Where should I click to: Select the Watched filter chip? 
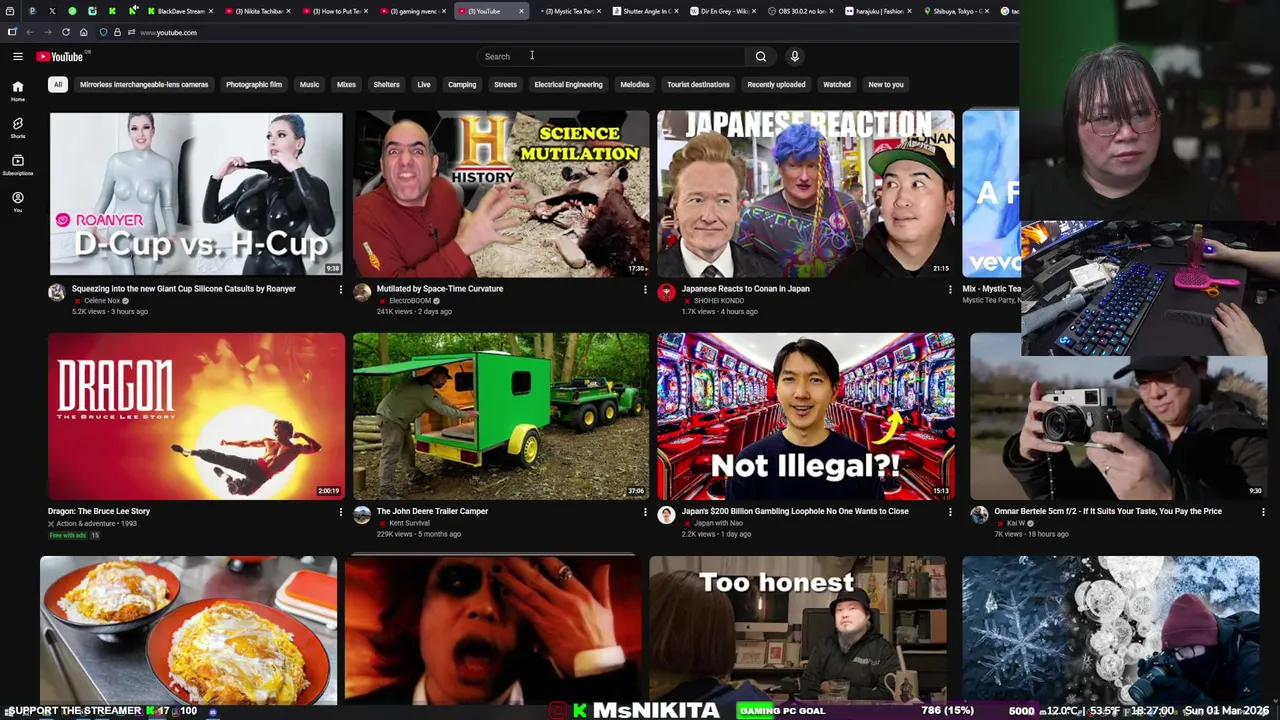point(837,84)
